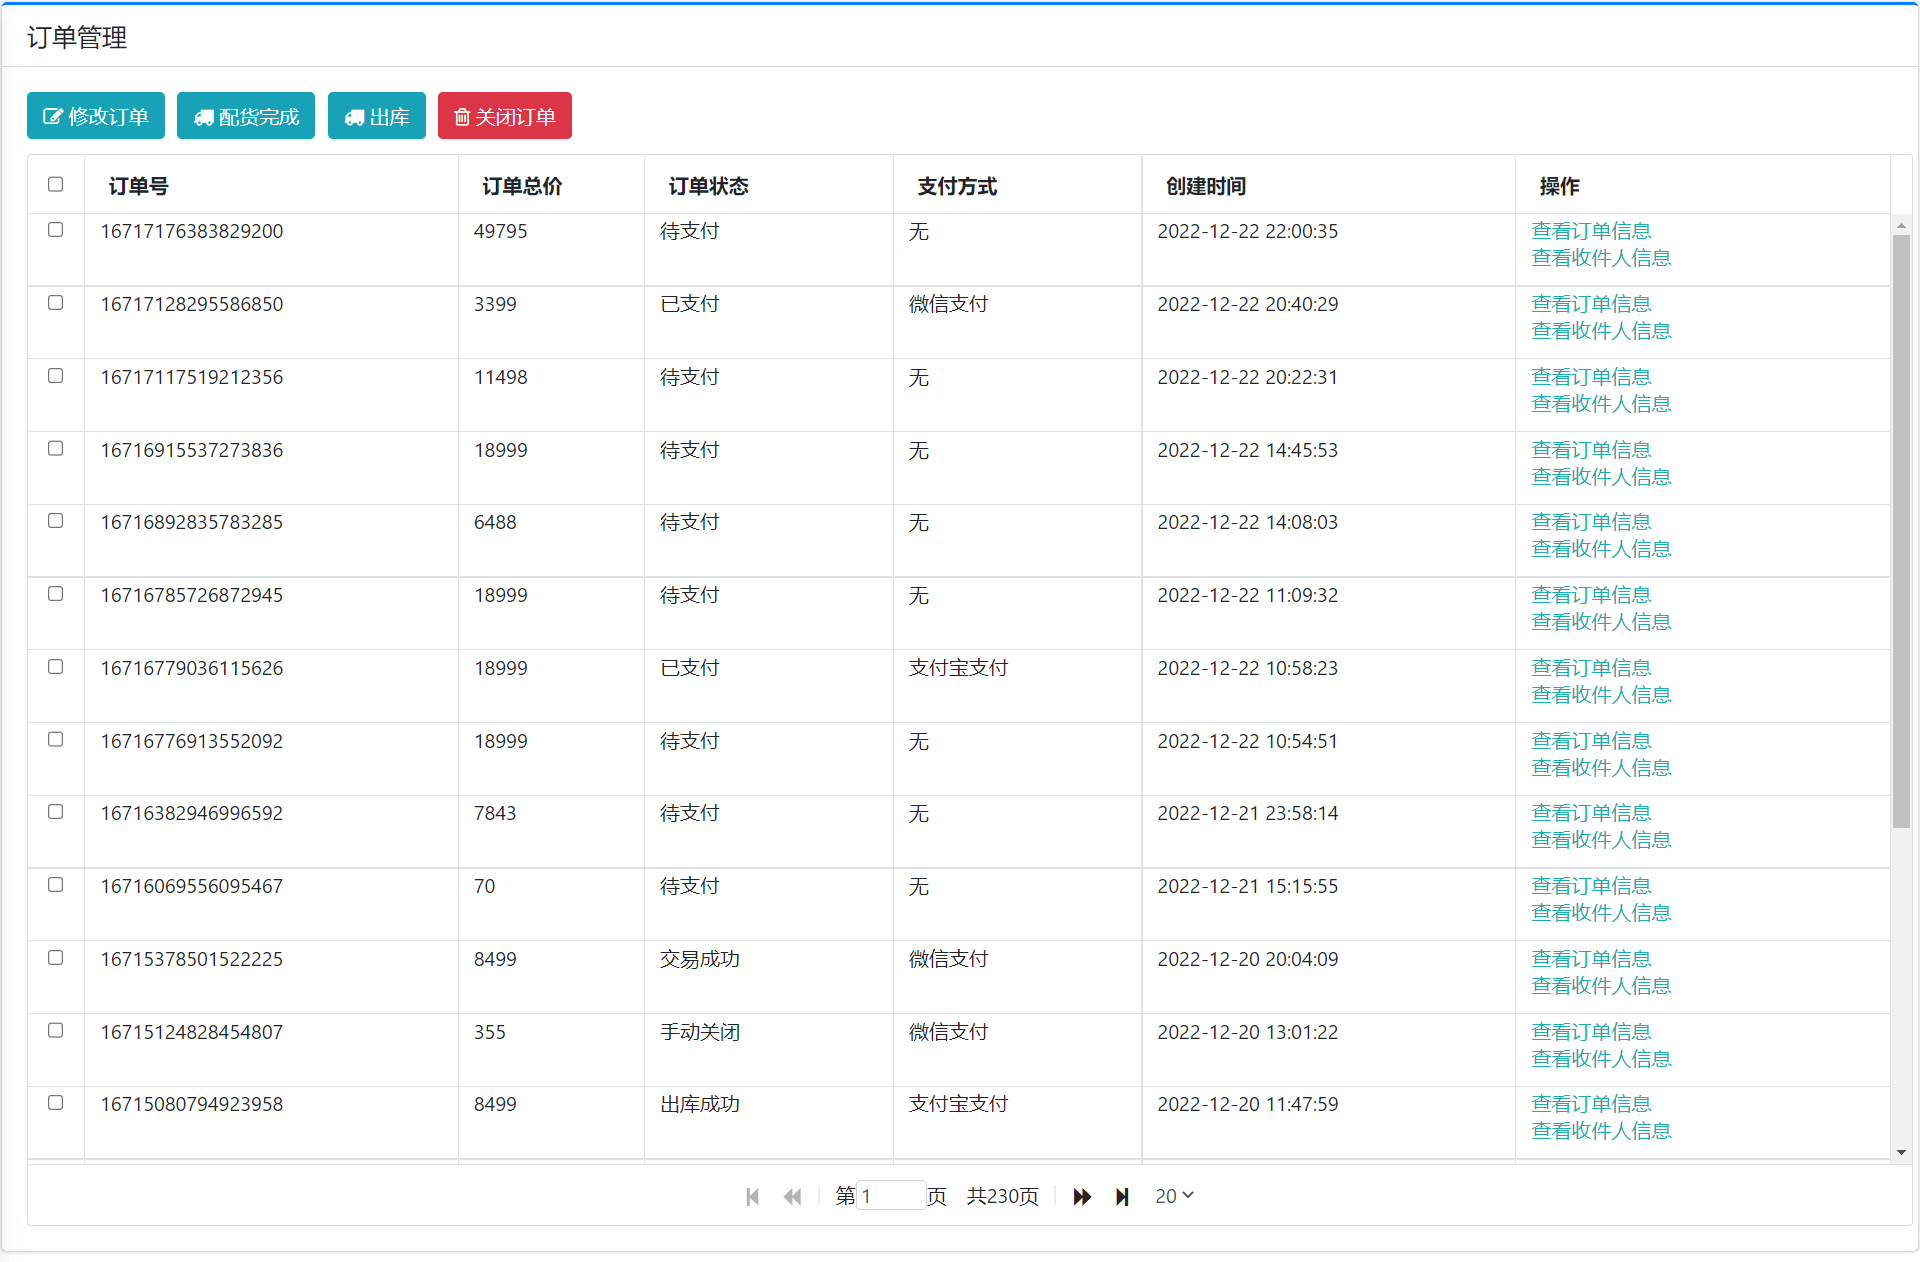Click 修改订单 edit button
The image size is (1920, 1262).
point(96,117)
